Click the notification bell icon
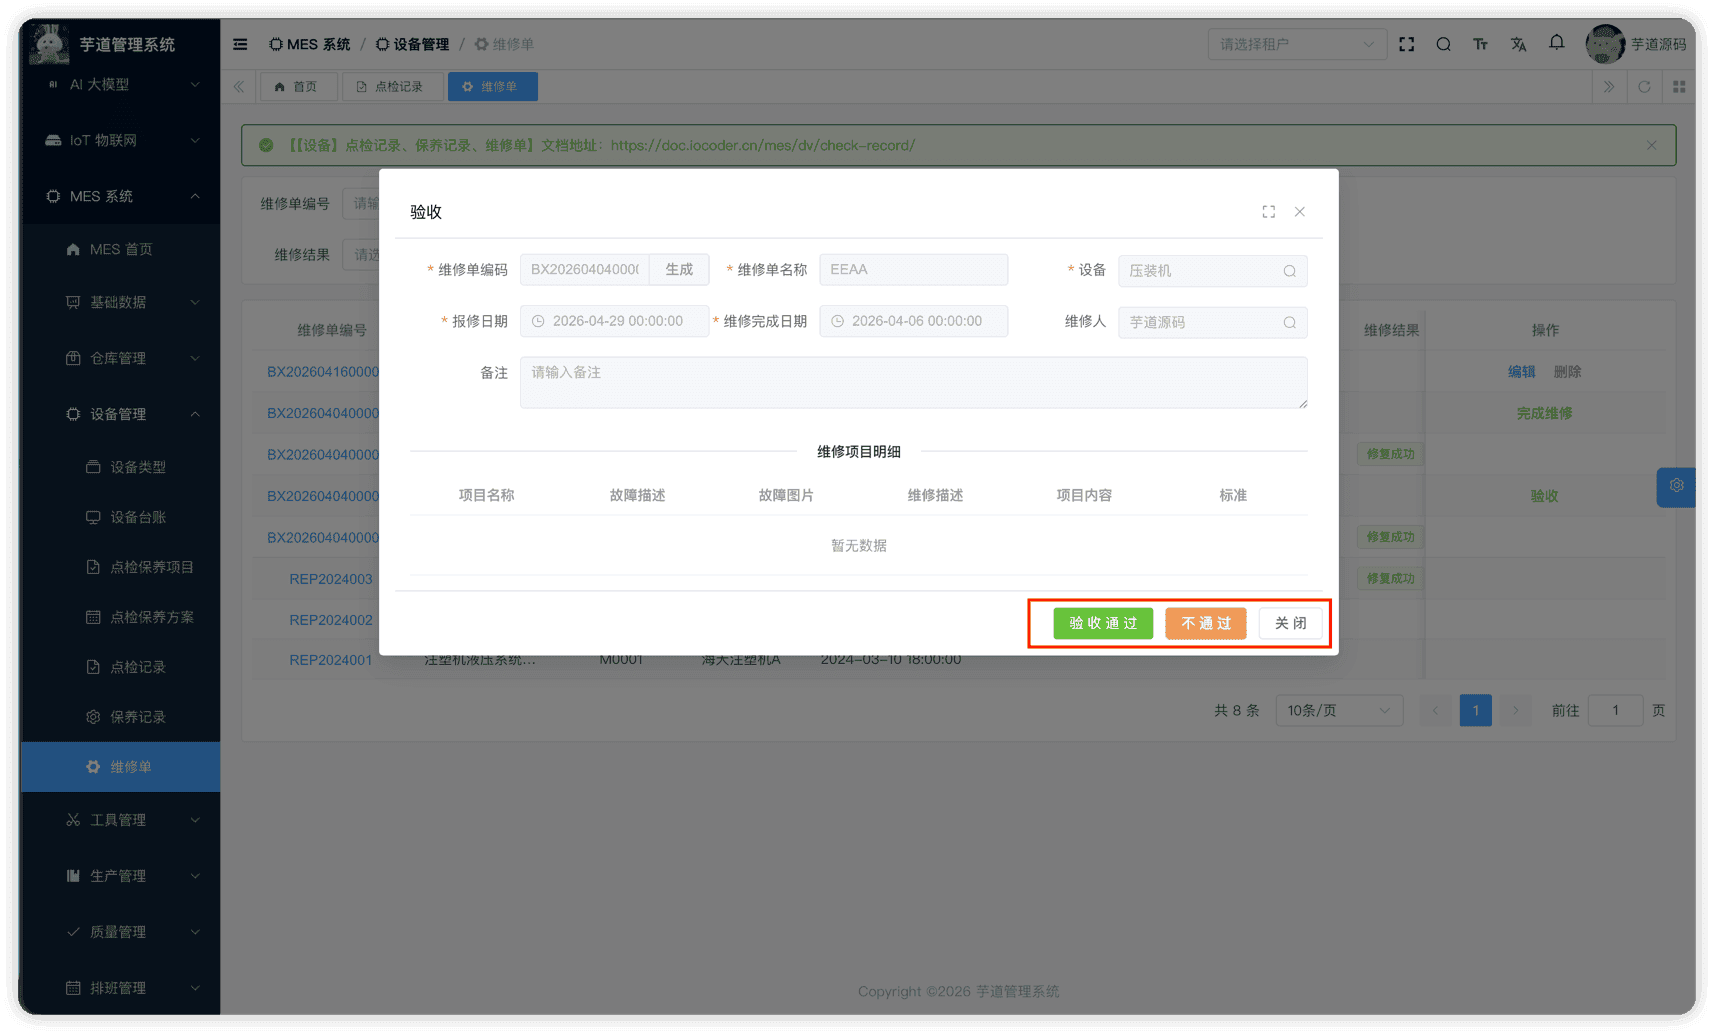This screenshot has height=1033, width=1714. [x=1556, y=43]
